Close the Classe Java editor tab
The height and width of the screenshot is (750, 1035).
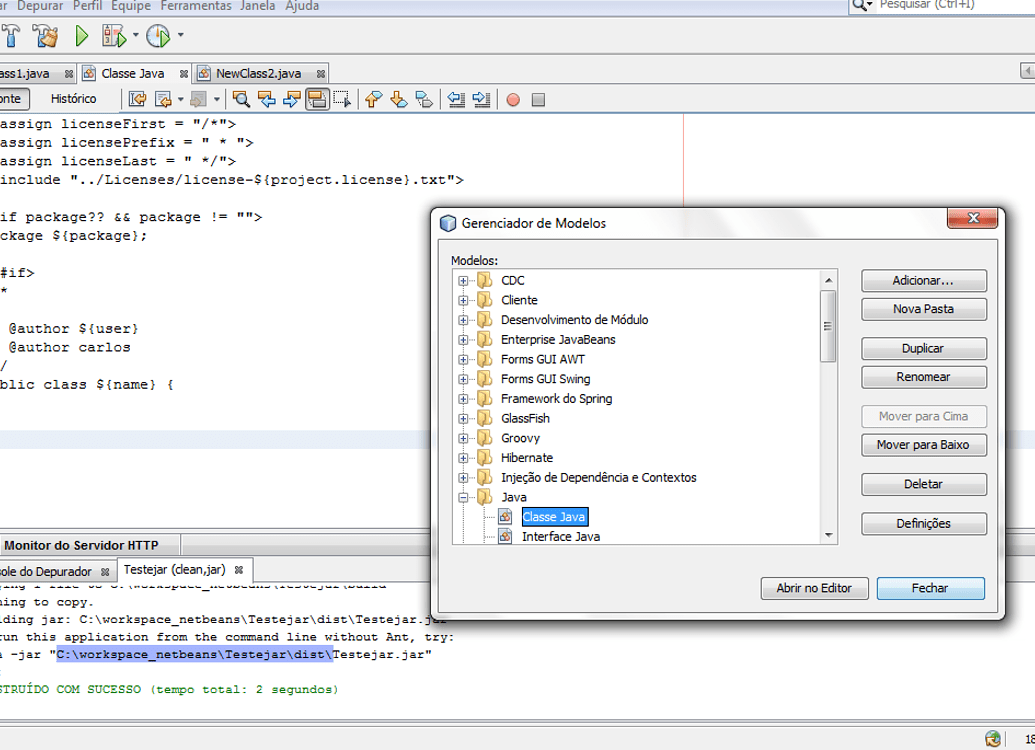184,74
